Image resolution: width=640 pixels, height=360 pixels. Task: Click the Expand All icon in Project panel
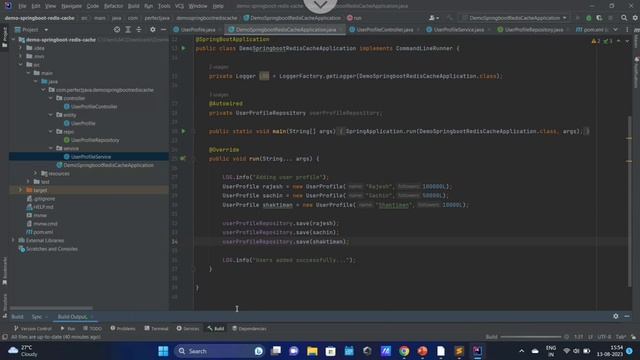coord(128,30)
